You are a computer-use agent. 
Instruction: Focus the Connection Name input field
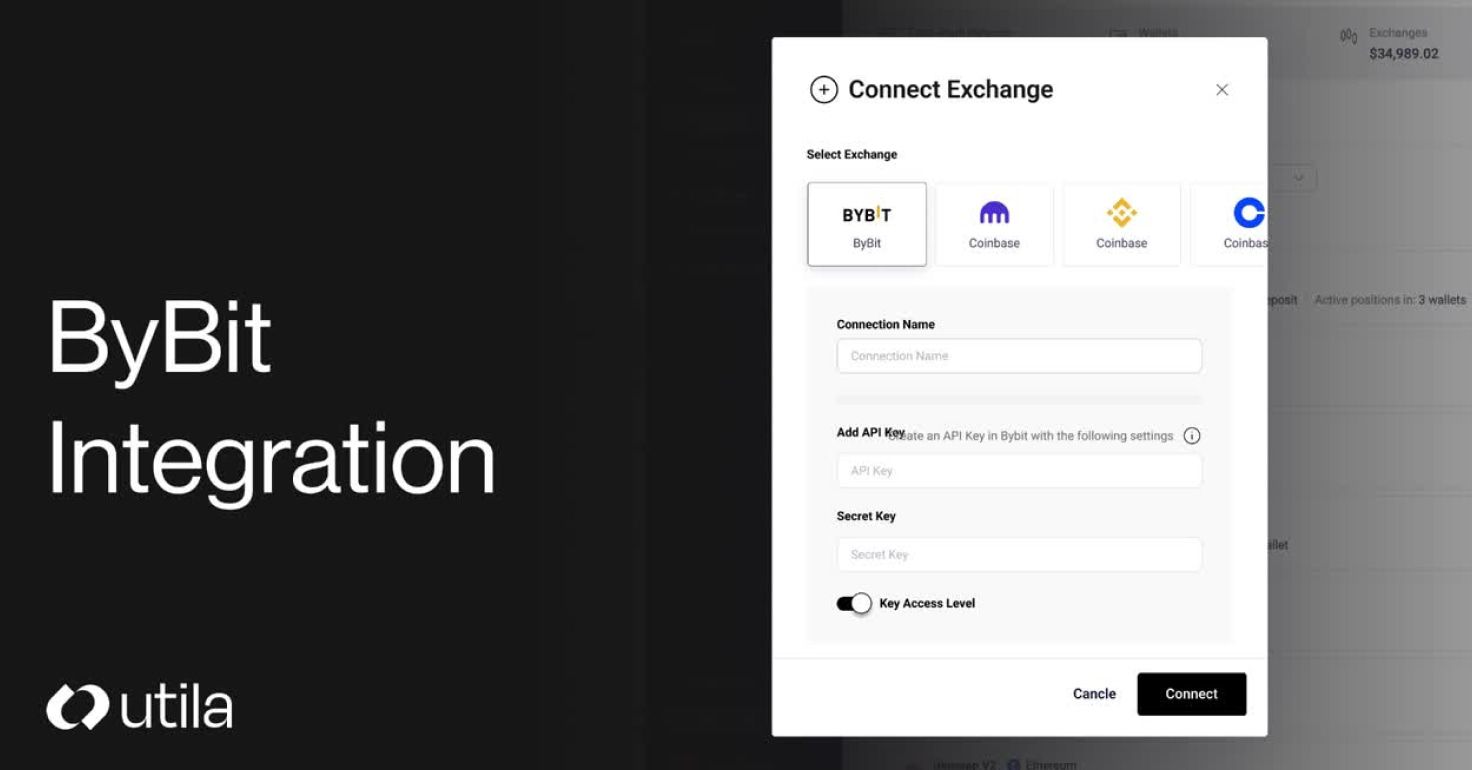pyautogui.click(x=1019, y=356)
